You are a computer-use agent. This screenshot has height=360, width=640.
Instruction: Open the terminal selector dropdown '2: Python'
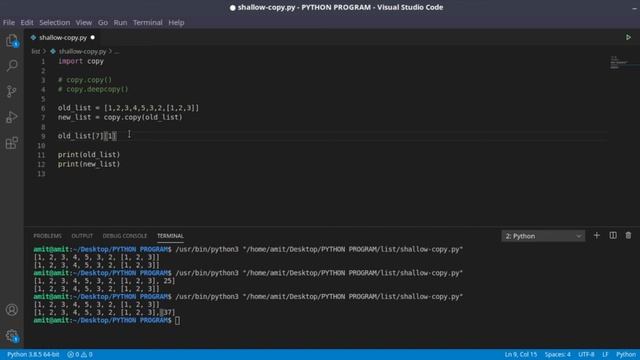(x=543, y=236)
